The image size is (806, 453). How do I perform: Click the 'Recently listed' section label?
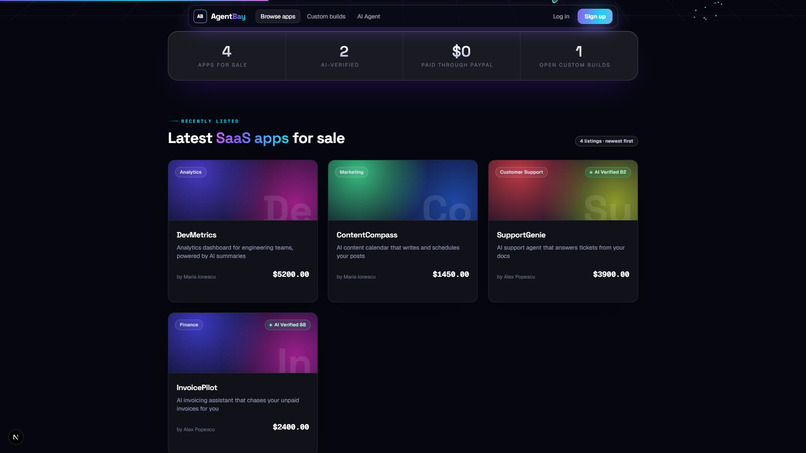click(210, 121)
